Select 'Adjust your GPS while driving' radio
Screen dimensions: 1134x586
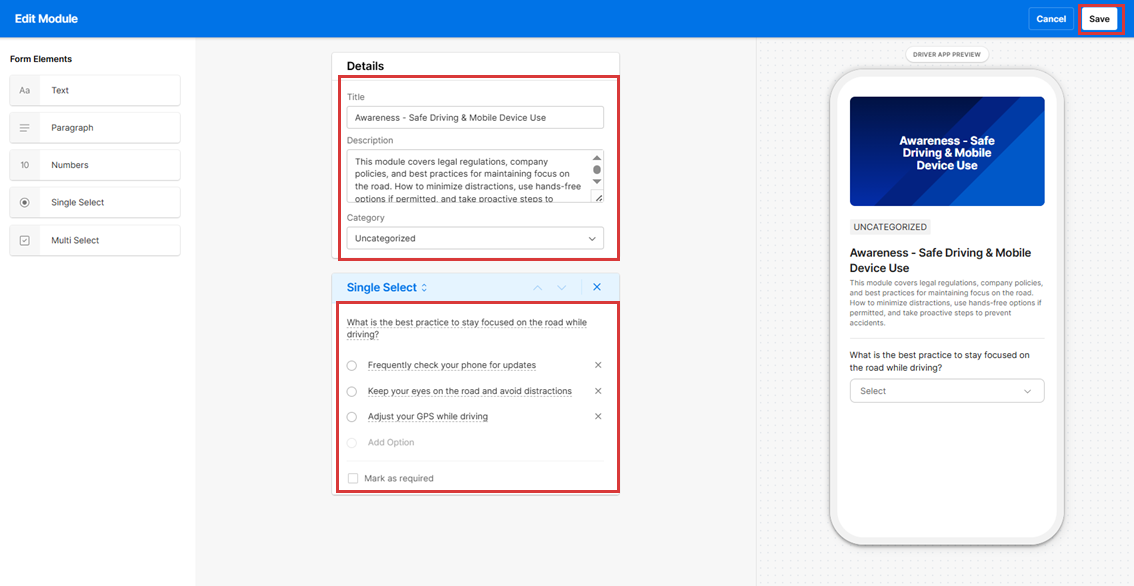[x=352, y=417]
